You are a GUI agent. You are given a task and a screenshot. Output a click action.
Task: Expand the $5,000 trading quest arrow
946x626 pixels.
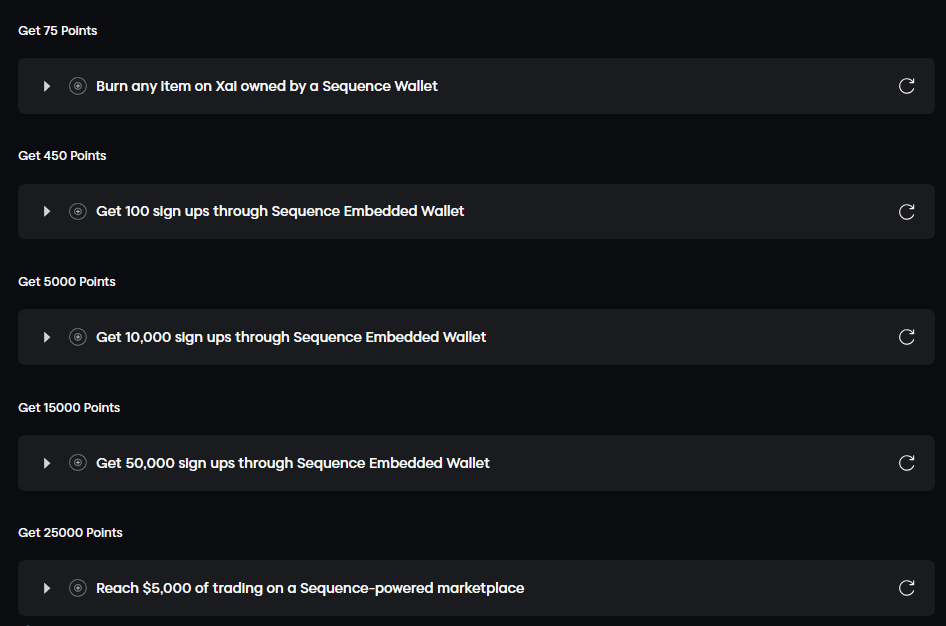[47, 588]
